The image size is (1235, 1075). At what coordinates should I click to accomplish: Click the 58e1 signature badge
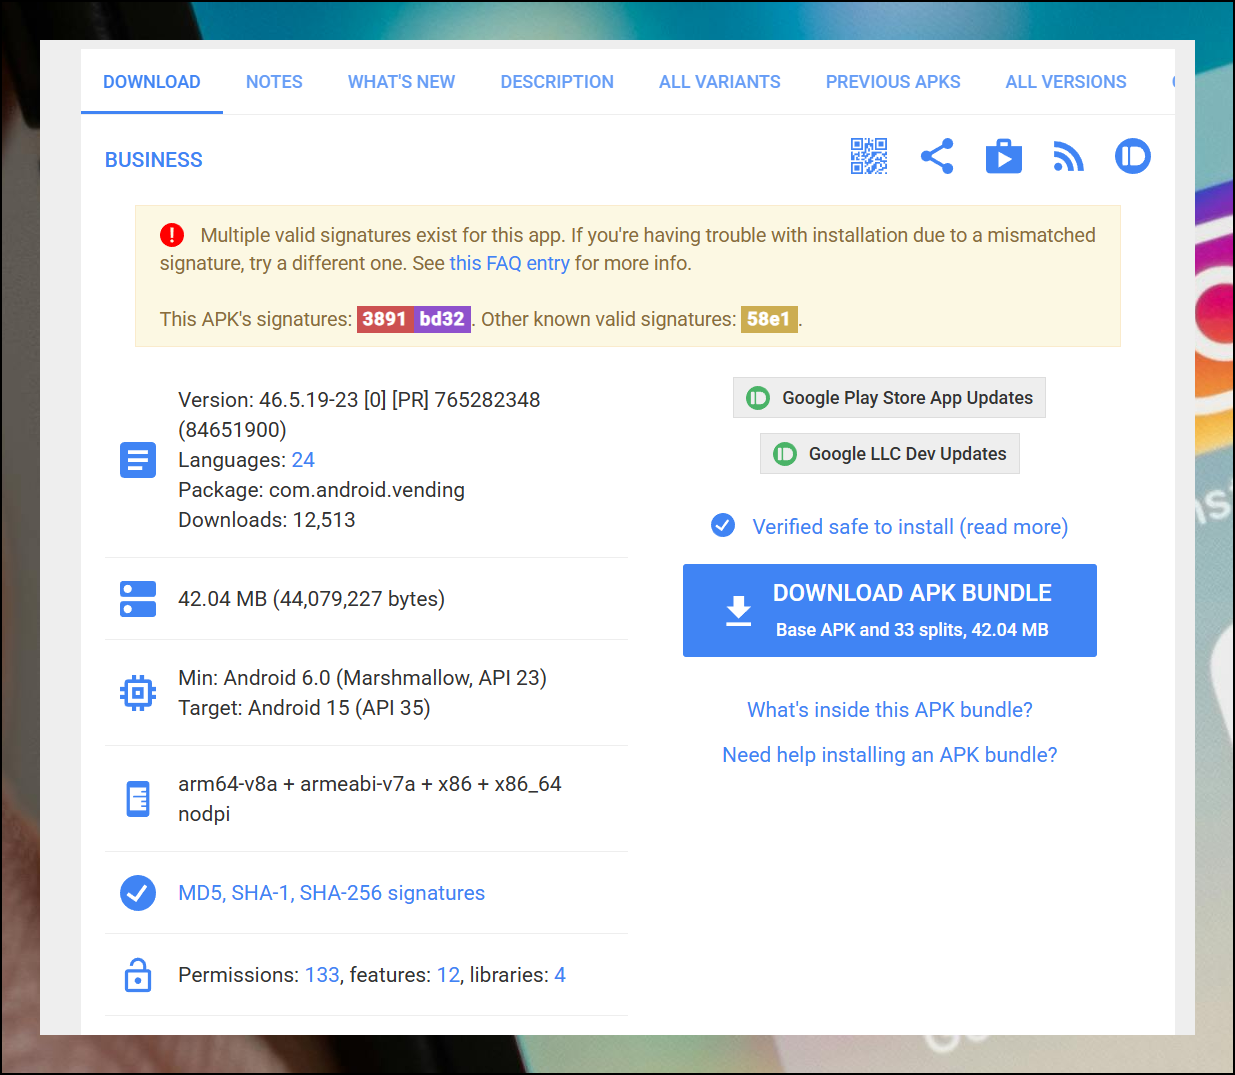769,319
